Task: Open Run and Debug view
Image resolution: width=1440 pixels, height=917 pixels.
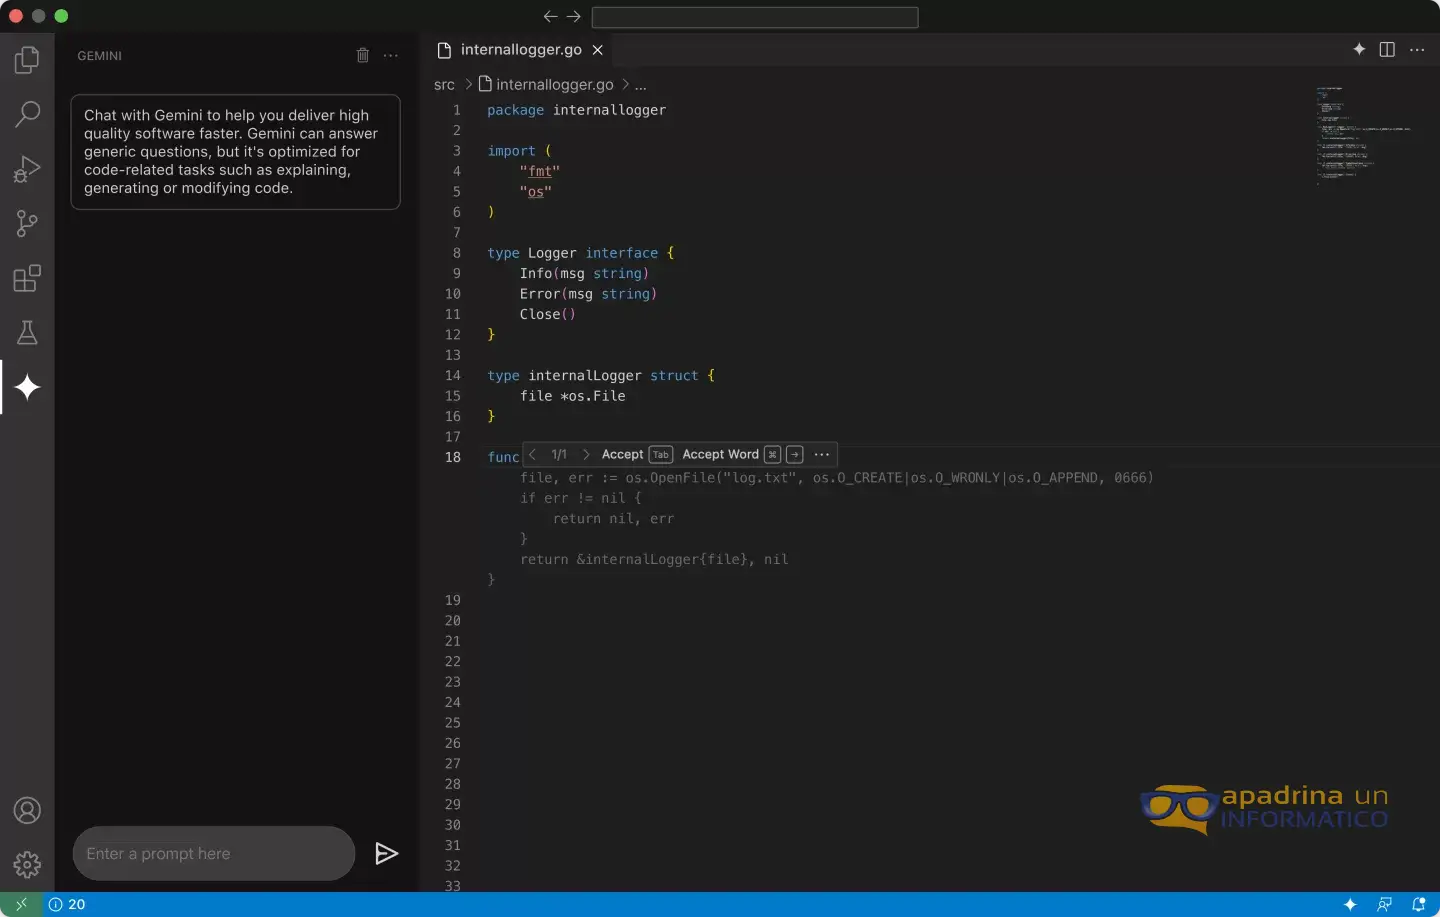Action: tap(27, 169)
